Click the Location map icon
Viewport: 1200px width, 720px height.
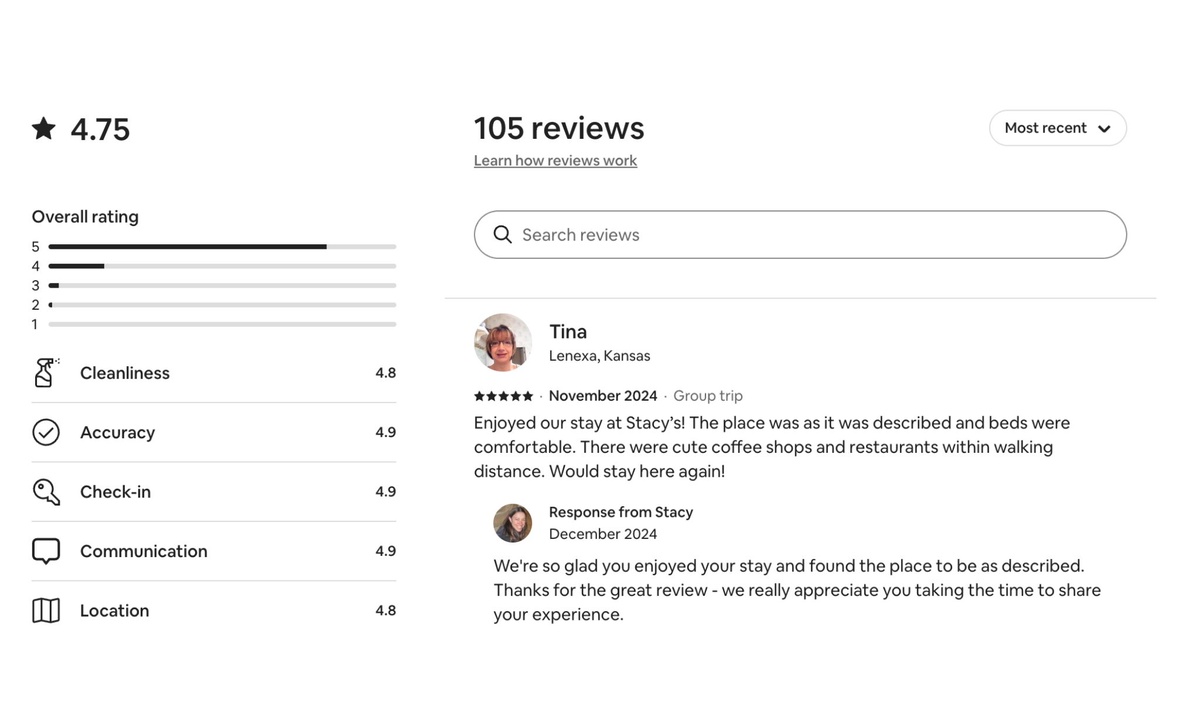46,610
